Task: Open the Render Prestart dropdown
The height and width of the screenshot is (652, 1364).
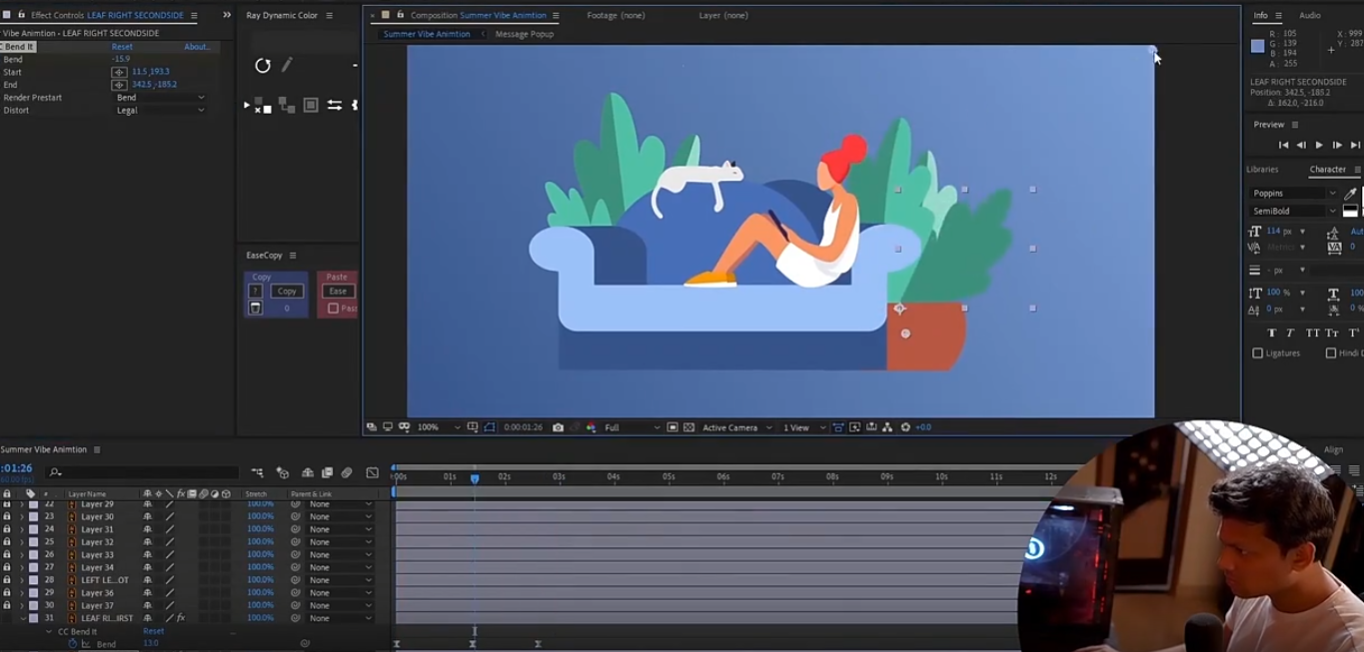Action: [x=160, y=98]
